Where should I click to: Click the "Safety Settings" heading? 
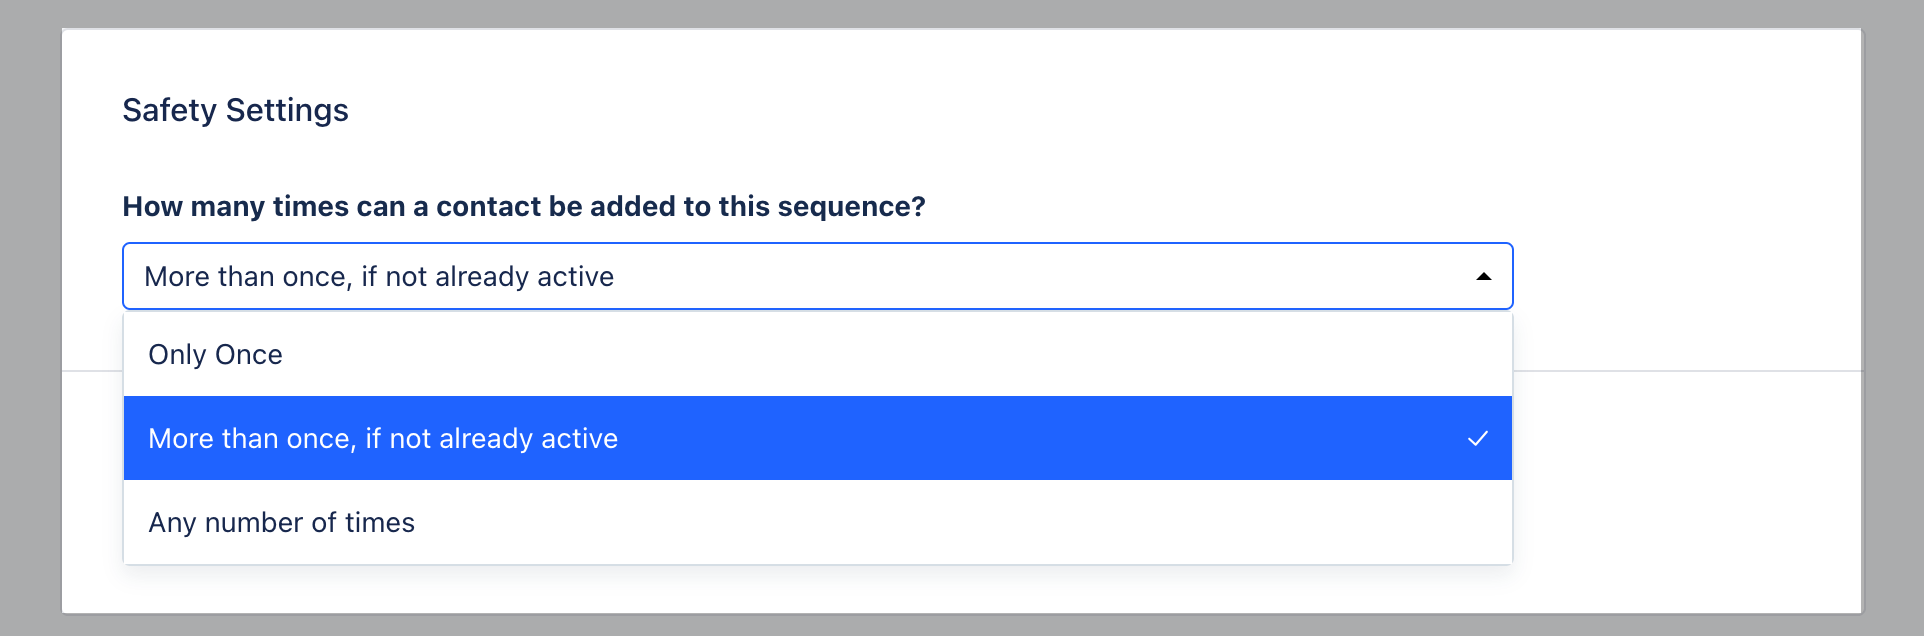235,110
